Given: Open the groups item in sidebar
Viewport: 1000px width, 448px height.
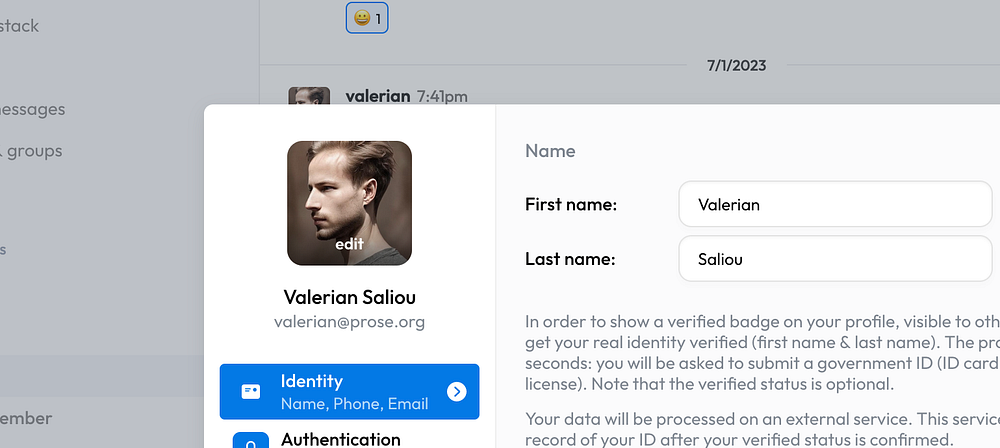Looking at the screenshot, I should click(x=33, y=151).
